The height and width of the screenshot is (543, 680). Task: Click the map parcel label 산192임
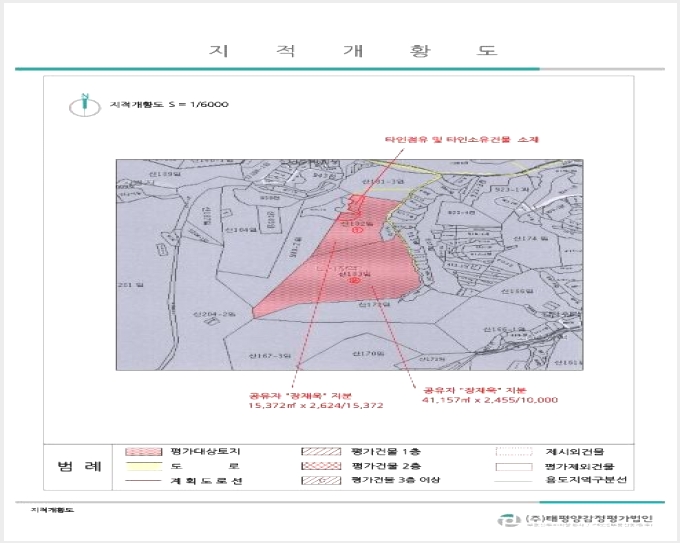356,223
